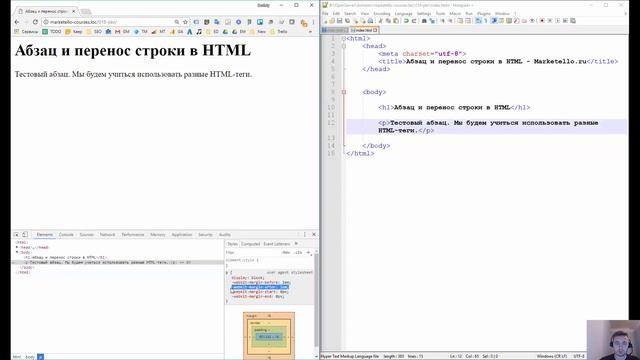Screen dimensions: 640x360
Task: Click Notepad++ Undo icon
Action: (x=406, y=21)
